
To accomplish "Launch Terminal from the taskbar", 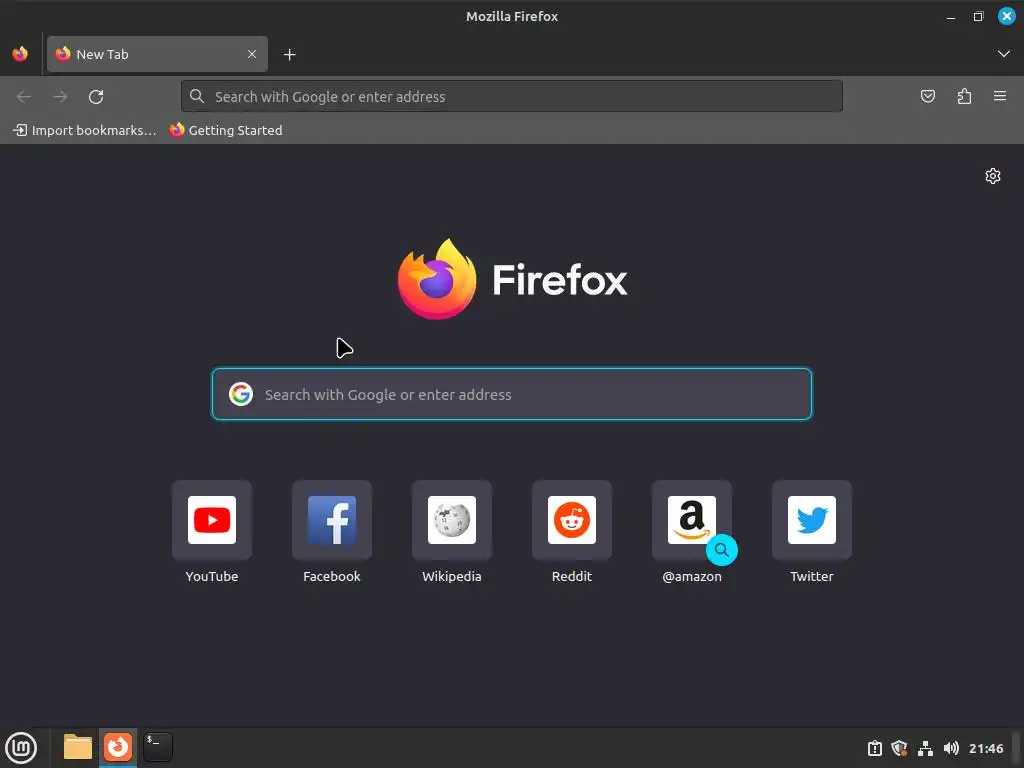I will pyautogui.click(x=158, y=747).
